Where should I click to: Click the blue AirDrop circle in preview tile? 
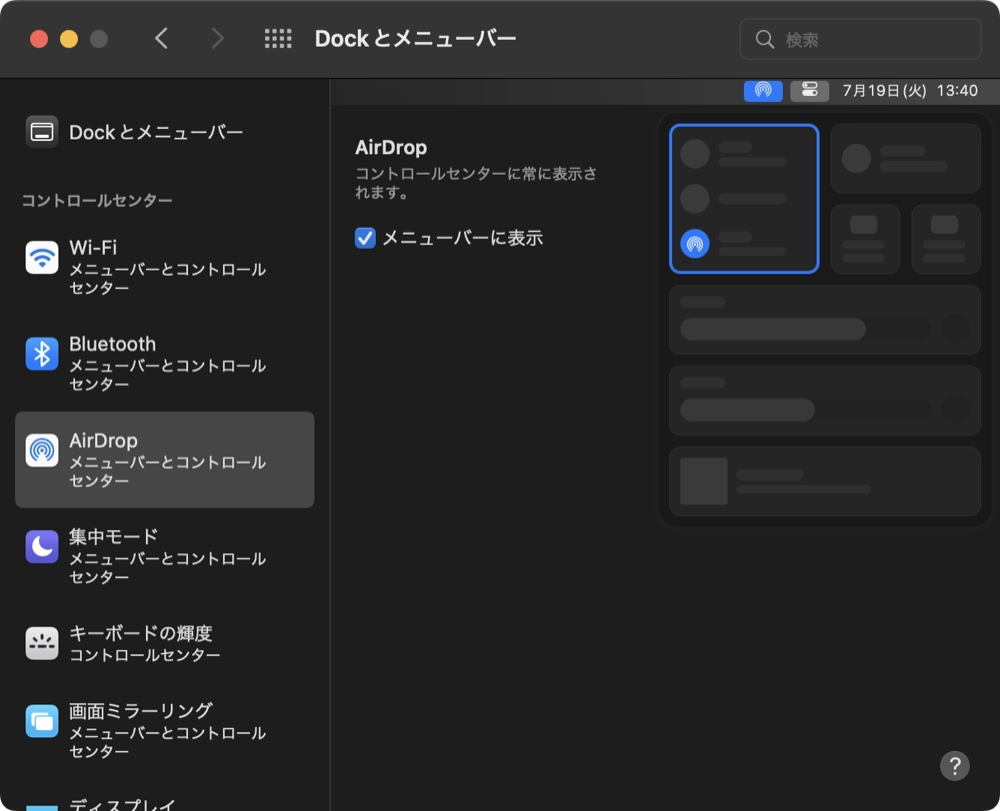pyautogui.click(x=695, y=244)
